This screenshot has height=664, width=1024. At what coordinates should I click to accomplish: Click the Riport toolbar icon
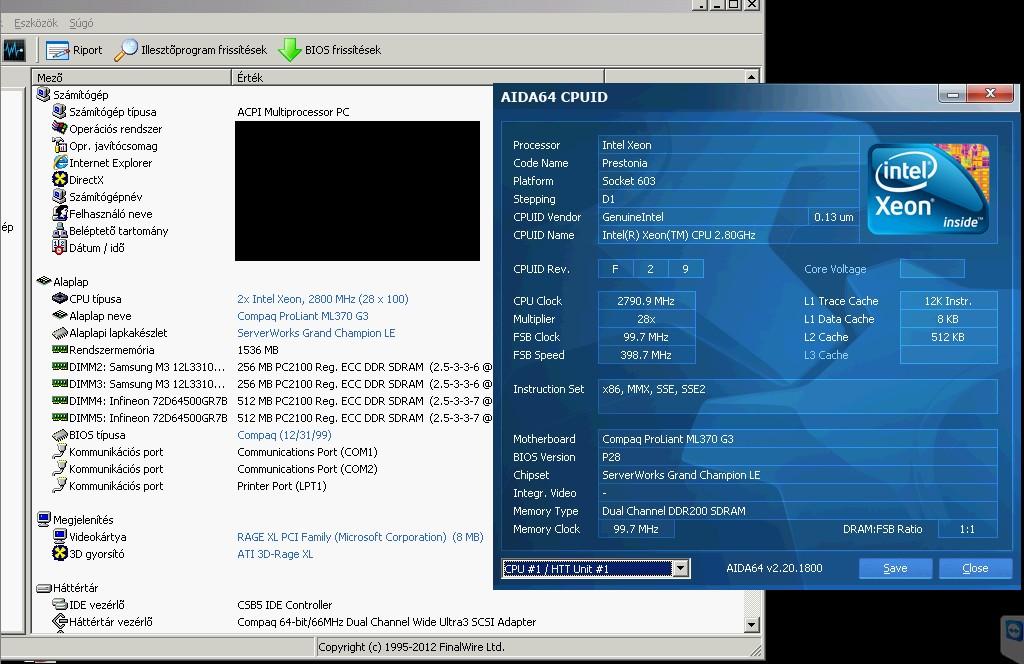[57, 50]
